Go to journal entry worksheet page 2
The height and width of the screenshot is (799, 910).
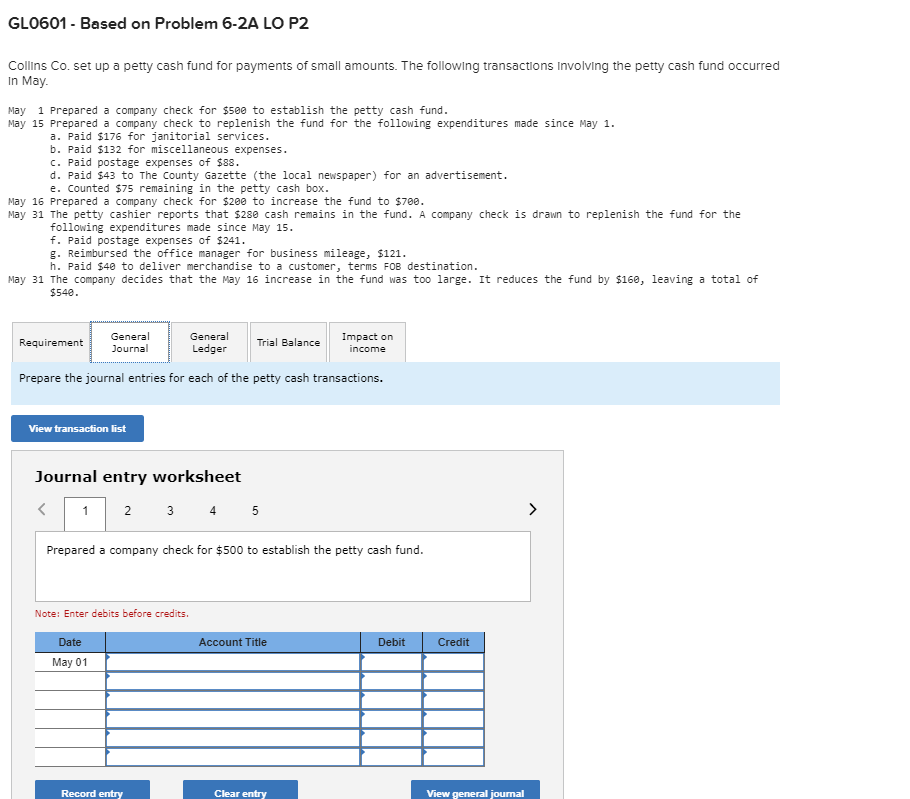point(127,510)
